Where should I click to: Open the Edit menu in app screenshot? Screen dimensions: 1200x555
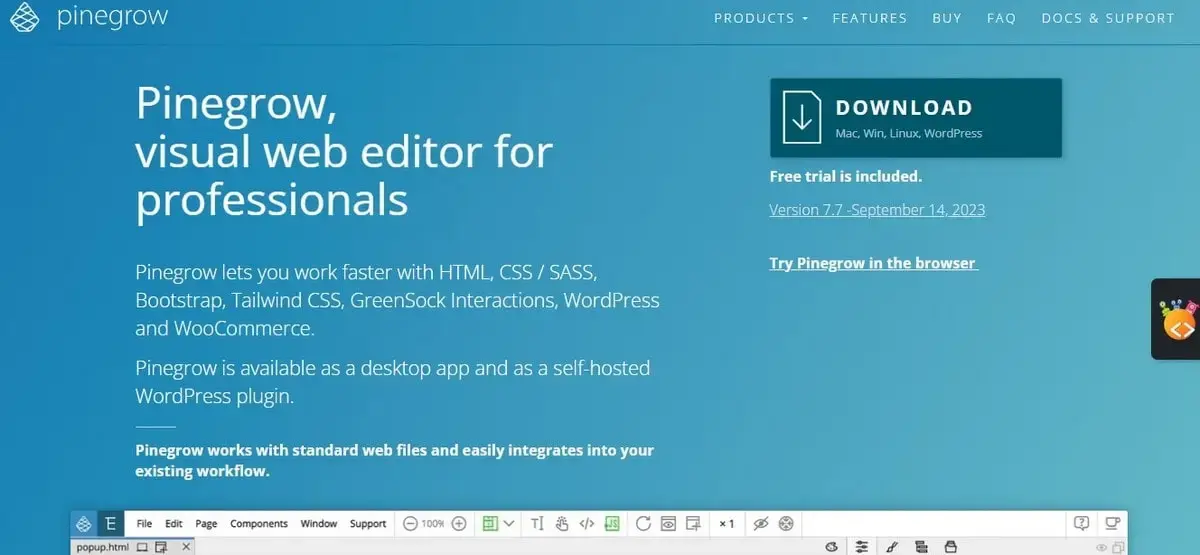click(x=174, y=524)
